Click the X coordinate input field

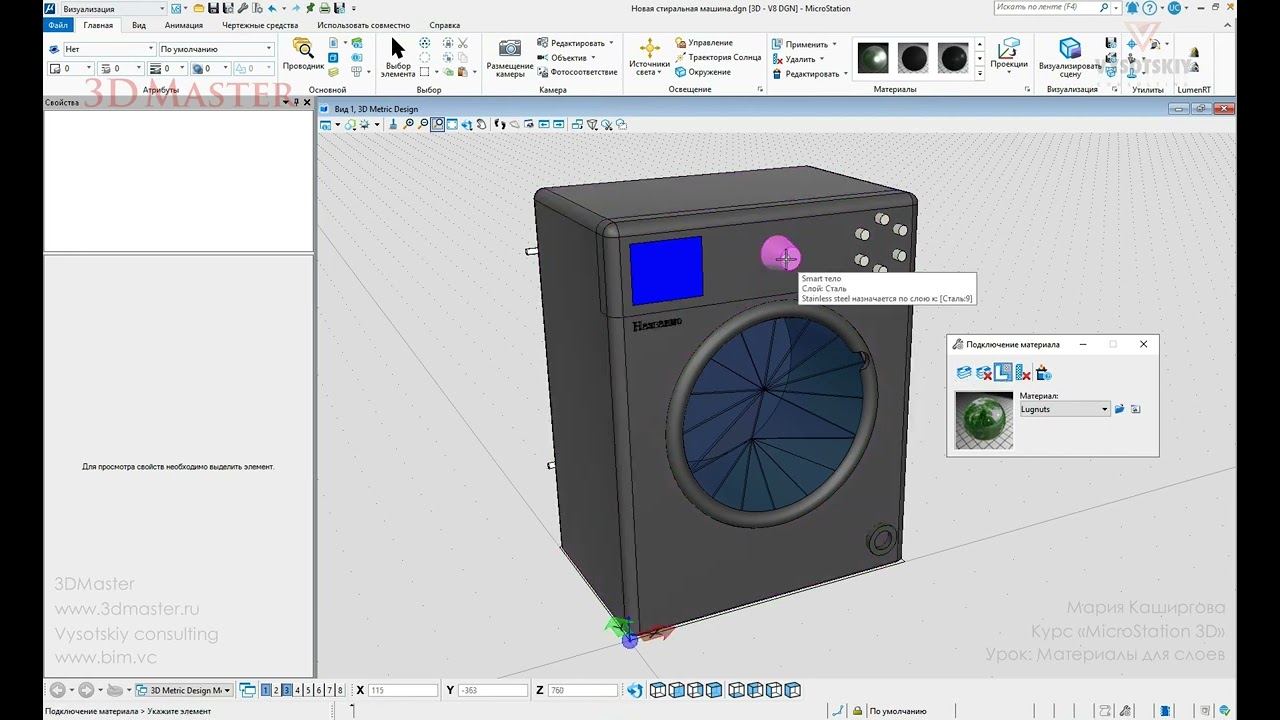coord(403,690)
